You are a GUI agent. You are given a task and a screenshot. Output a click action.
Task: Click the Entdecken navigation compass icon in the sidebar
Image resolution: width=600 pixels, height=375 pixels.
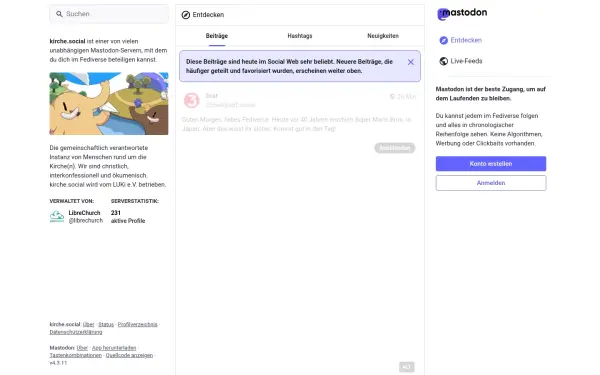(443, 40)
